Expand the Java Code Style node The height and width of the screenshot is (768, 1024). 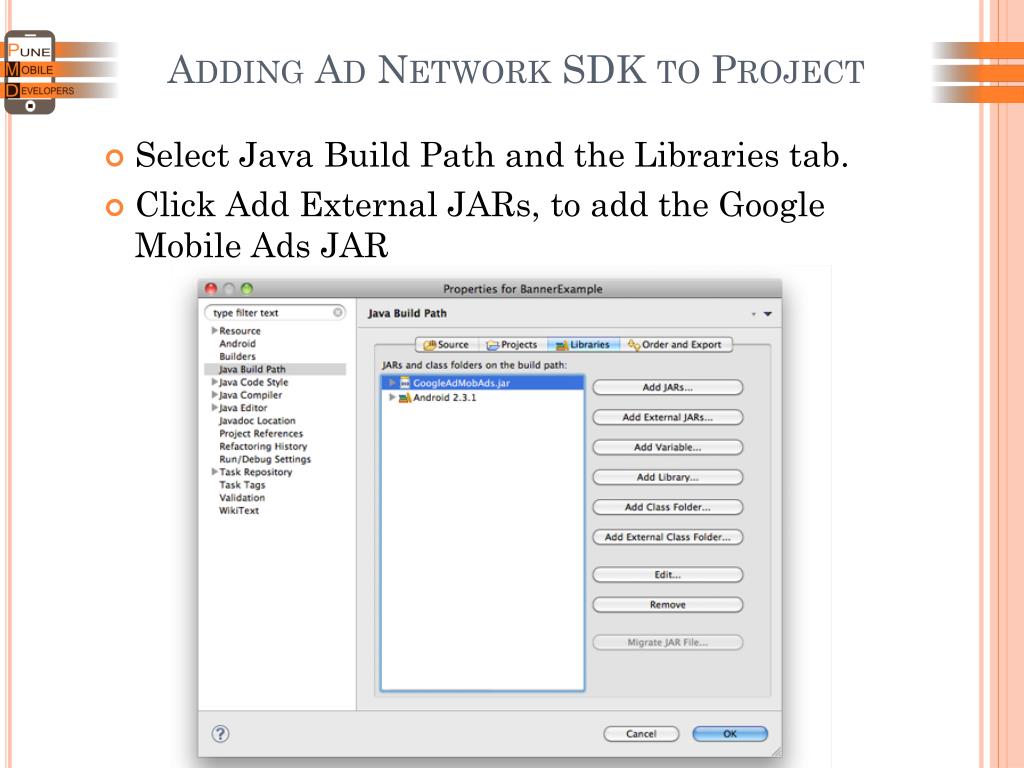pyautogui.click(x=214, y=381)
